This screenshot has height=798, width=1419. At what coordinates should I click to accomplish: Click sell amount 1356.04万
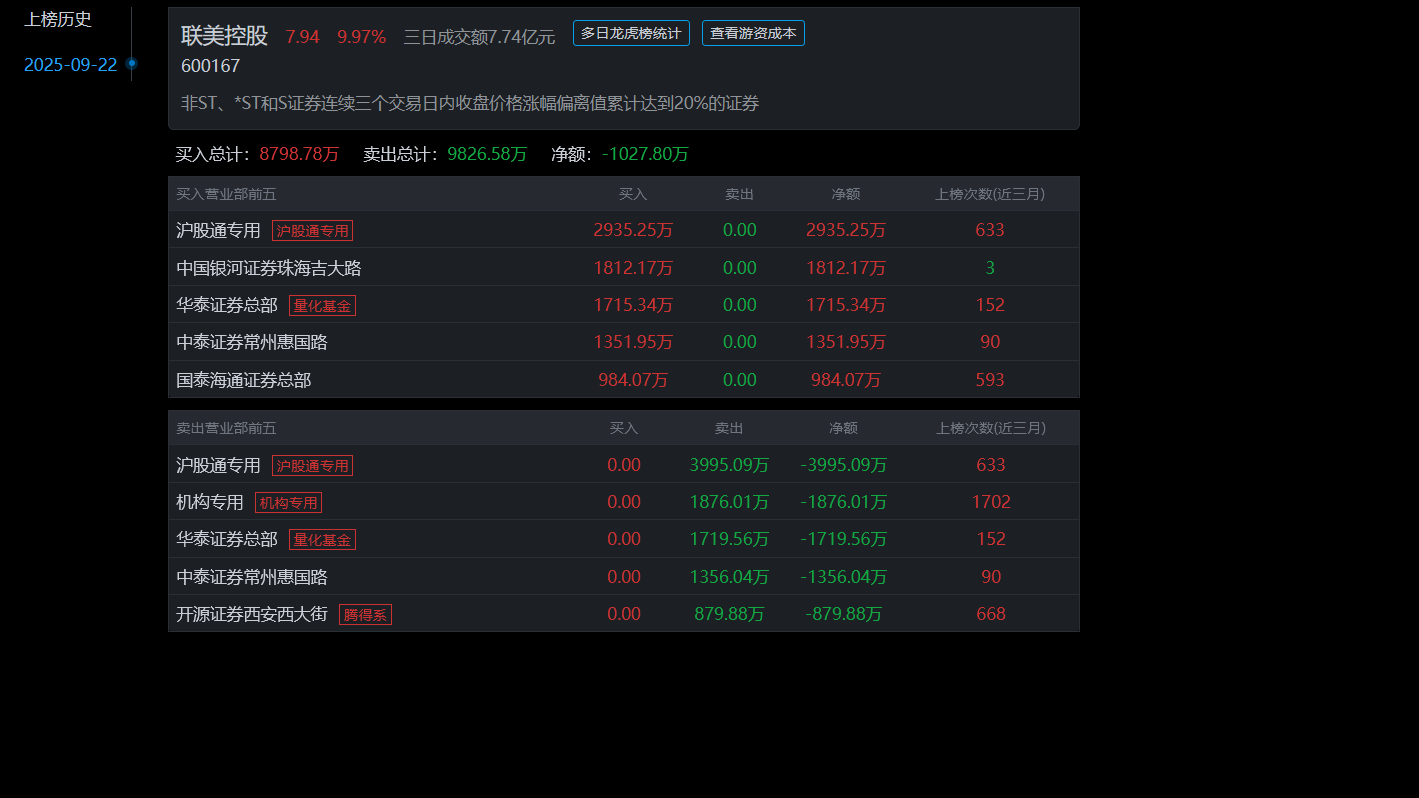coord(729,577)
